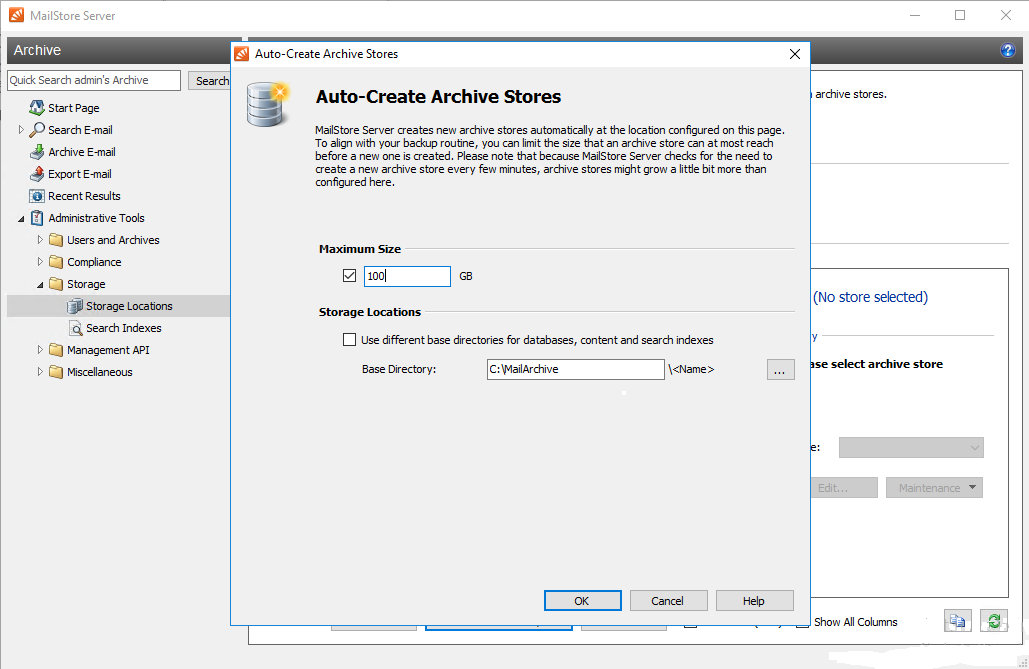Click the Administrative Tools clipboard icon
1029x669 pixels.
coord(37,218)
